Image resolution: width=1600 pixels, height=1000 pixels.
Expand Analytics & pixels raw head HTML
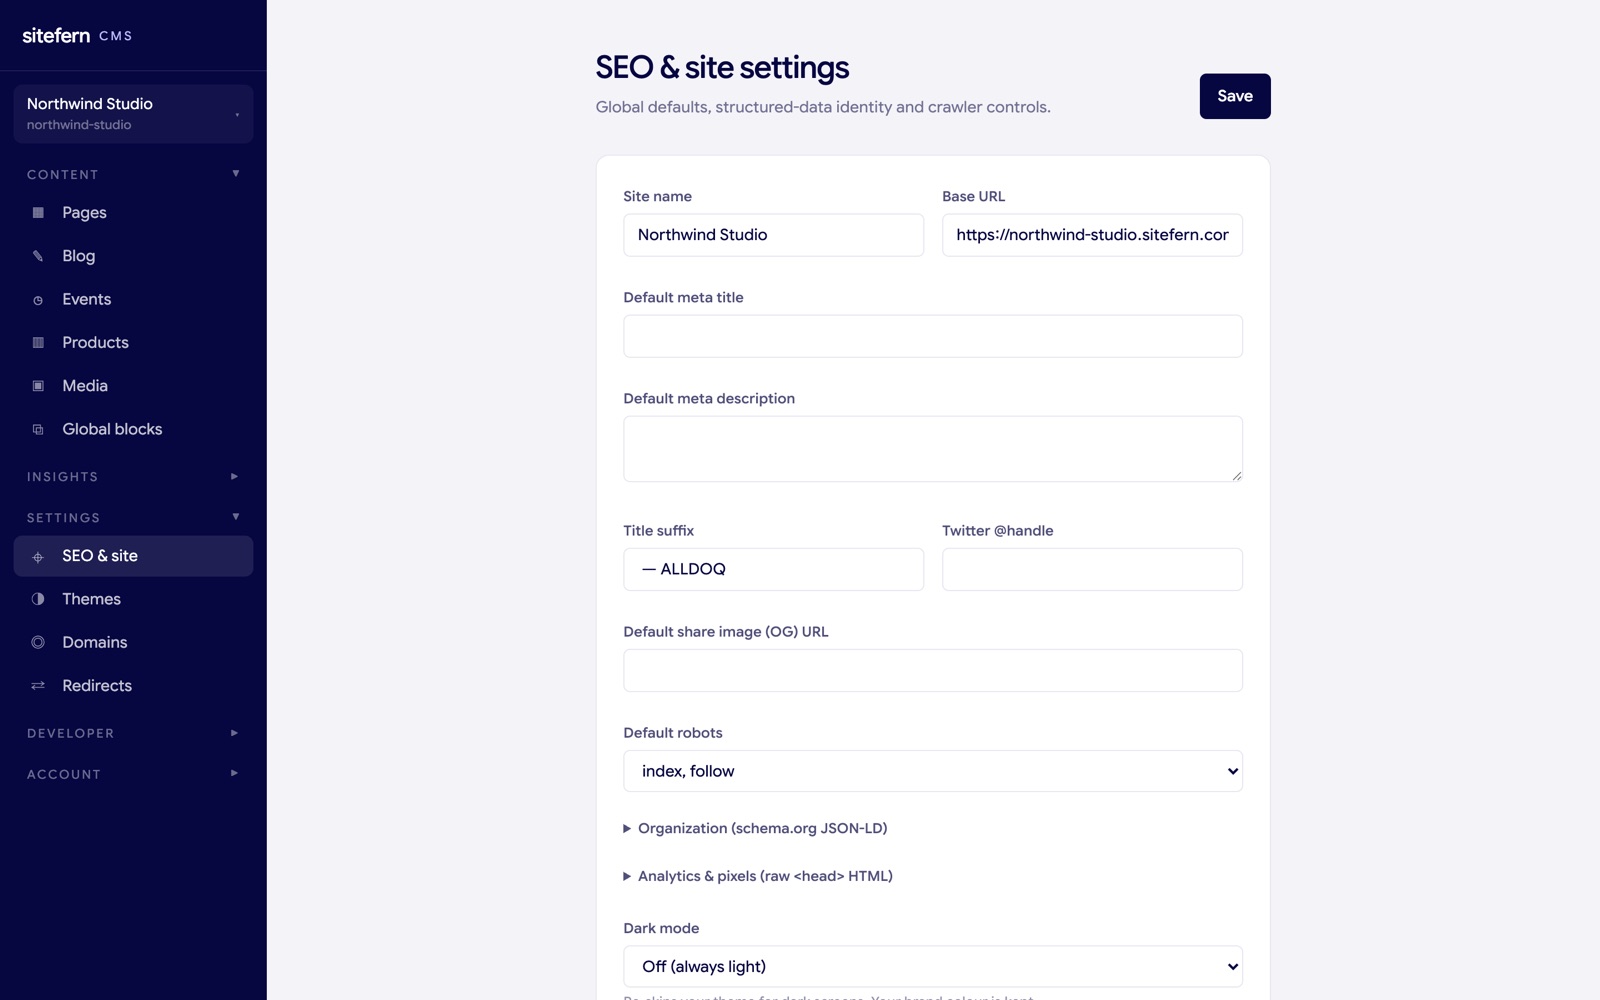(x=758, y=876)
